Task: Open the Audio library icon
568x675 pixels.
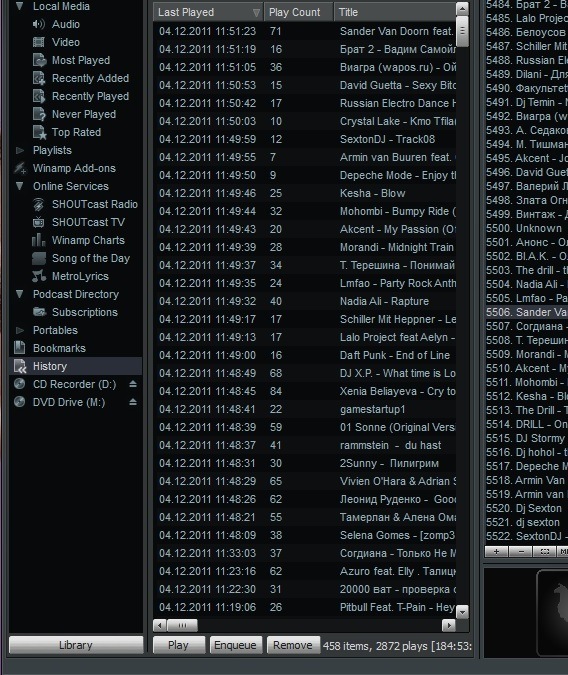Action: [39, 24]
